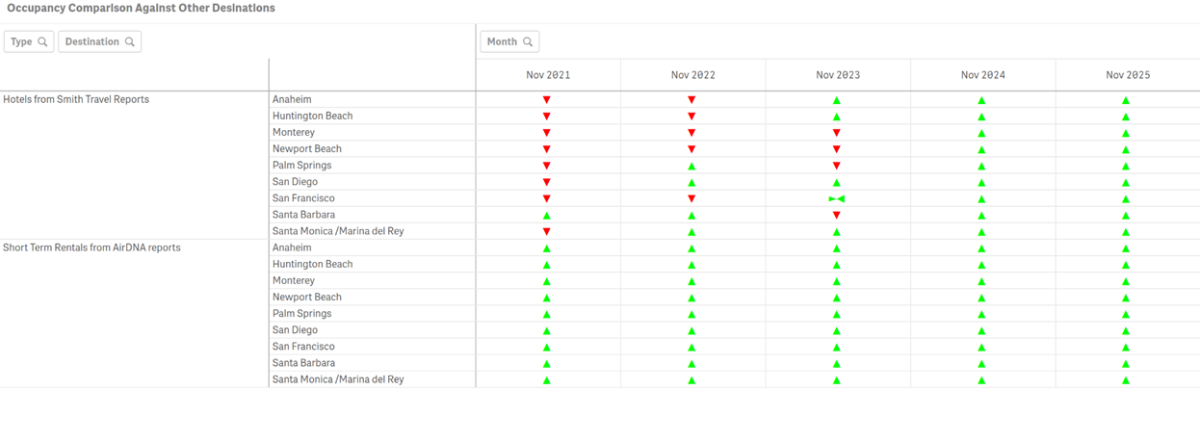Image resolution: width=1200 pixels, height=442 pixels.
Task: Click the search icon in Type field
Action: pos(42,42)
